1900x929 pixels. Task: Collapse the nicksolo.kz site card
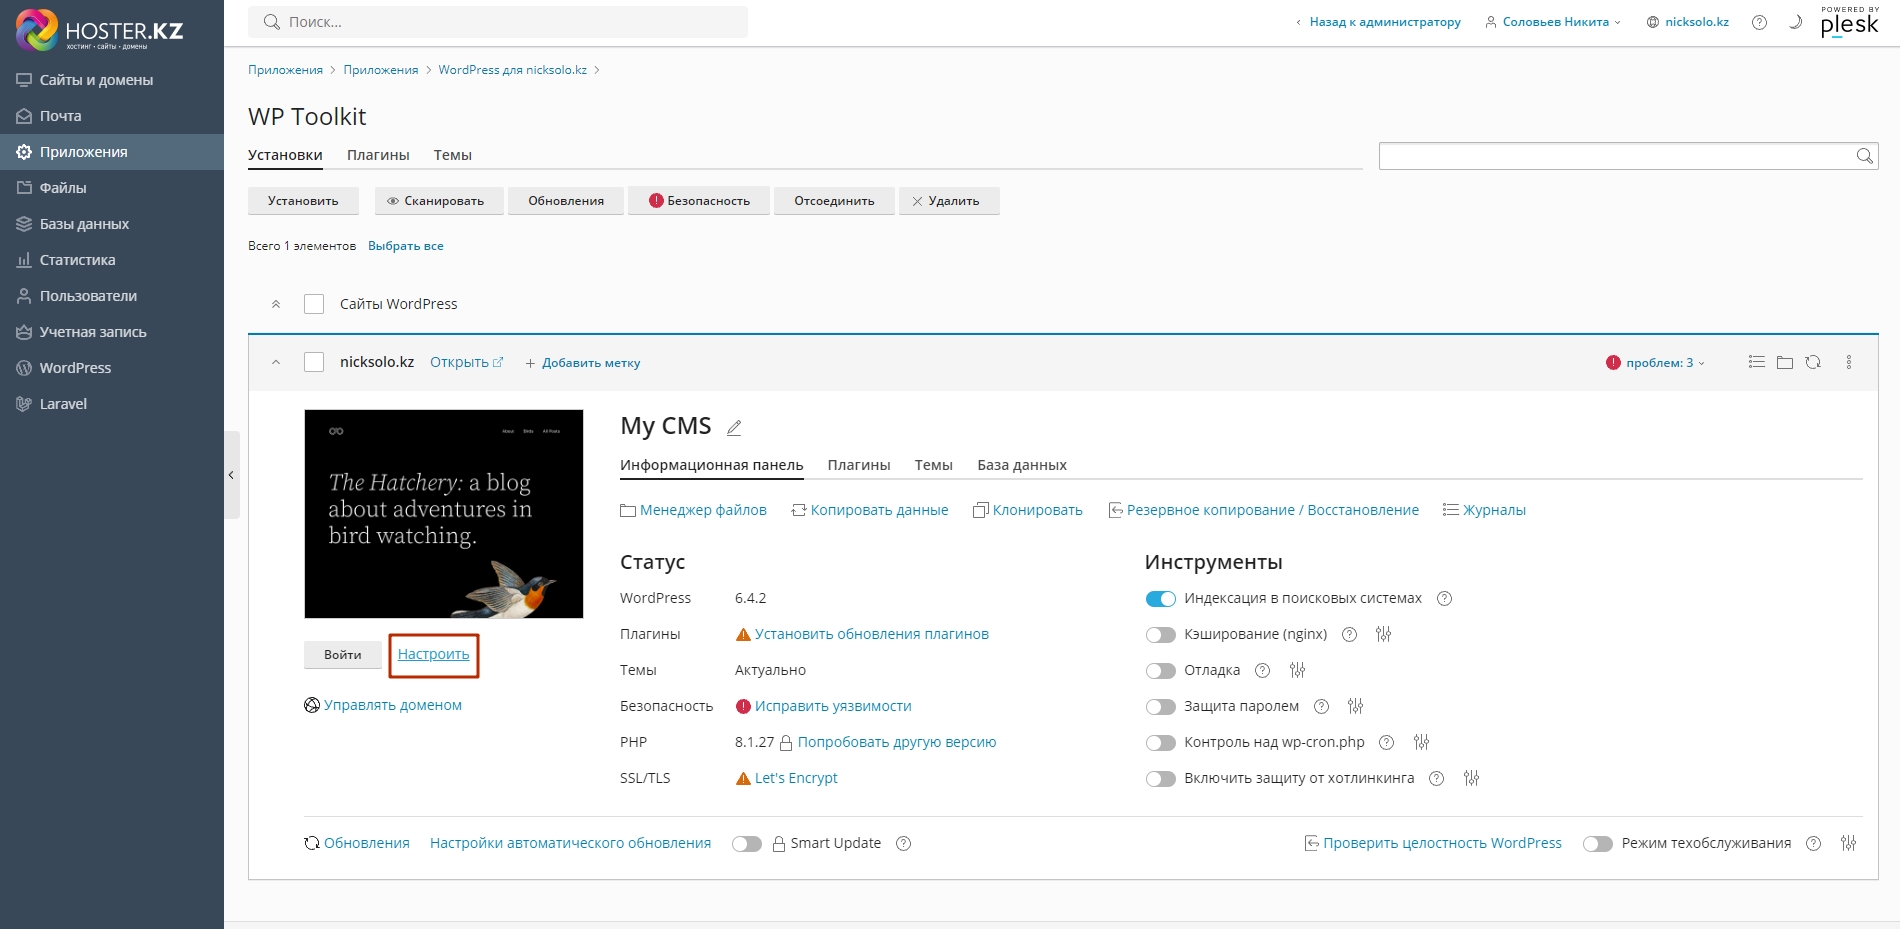click(276, 362)
